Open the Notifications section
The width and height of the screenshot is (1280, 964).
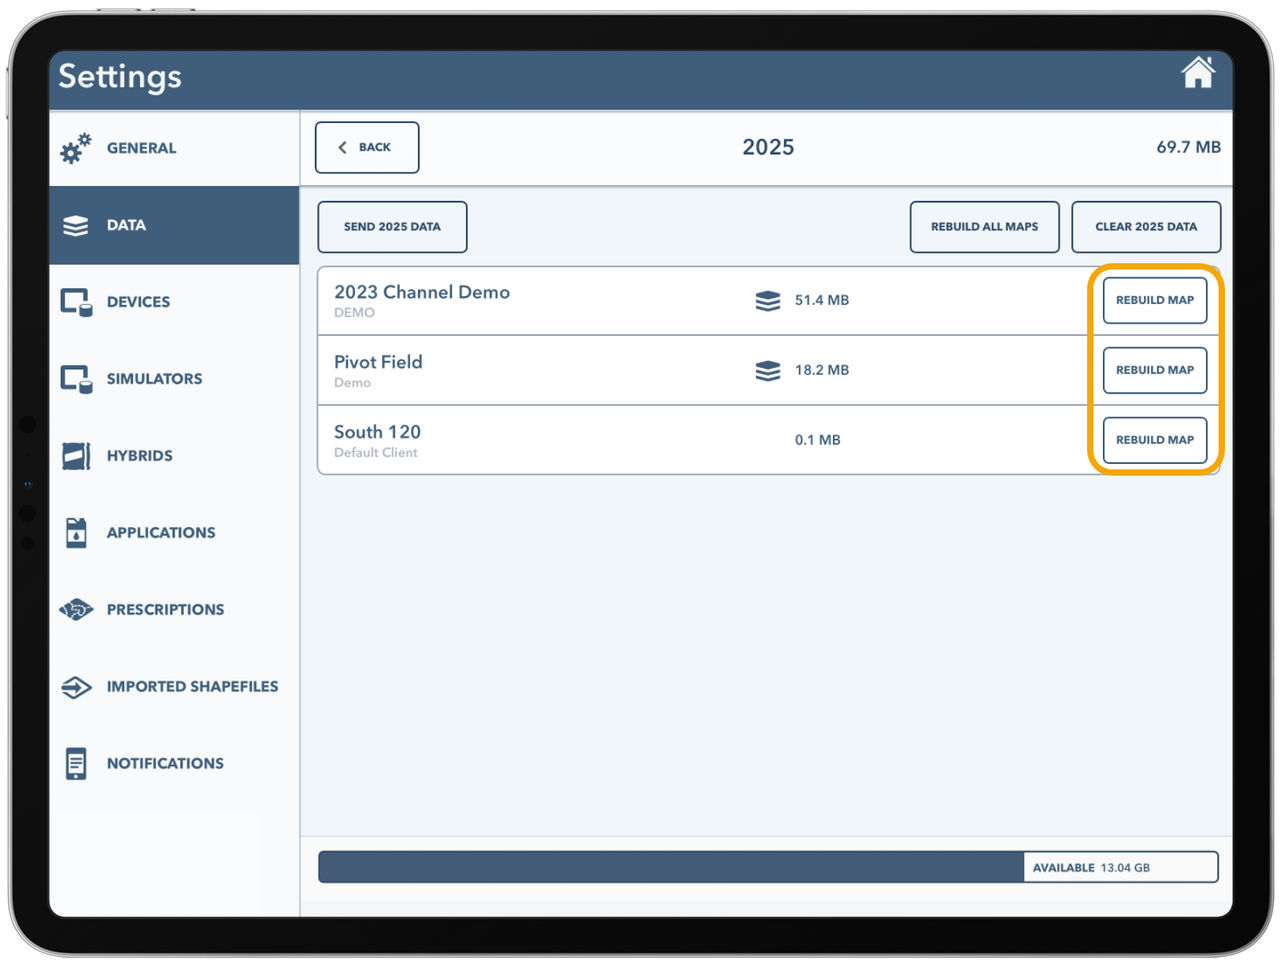point(174,763)
